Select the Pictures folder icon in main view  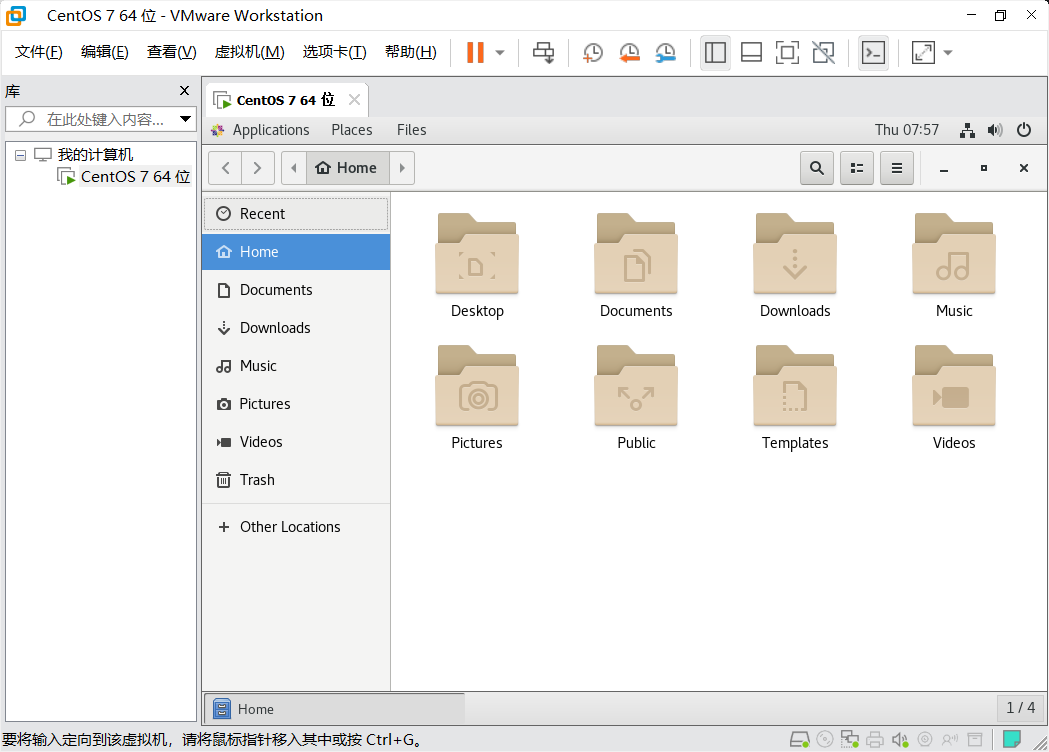477,386
